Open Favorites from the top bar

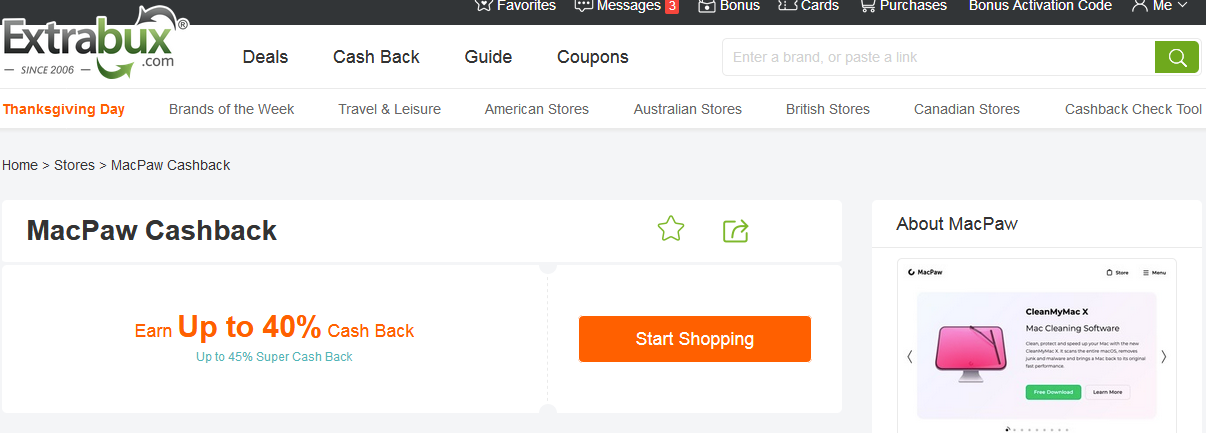(516, 6)
